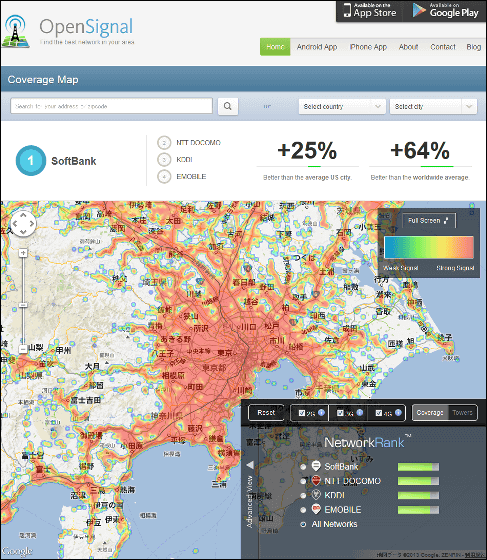Click the address or zipcode search field
The width and height of the screenshot is (487, 560).
[x=111, y=106]
